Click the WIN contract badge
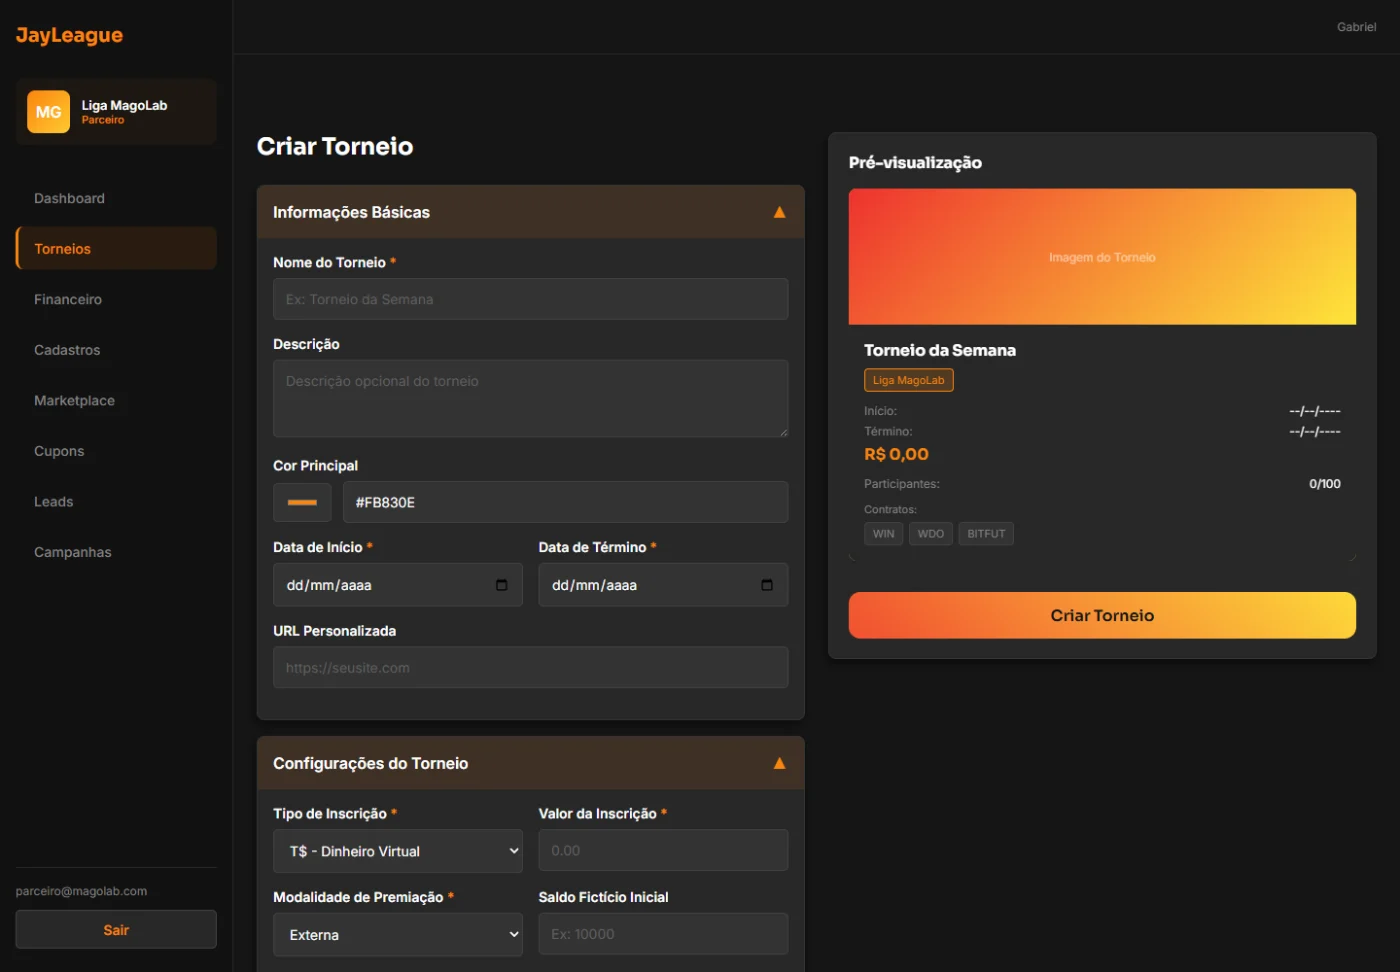 click(x=883, y=534)
